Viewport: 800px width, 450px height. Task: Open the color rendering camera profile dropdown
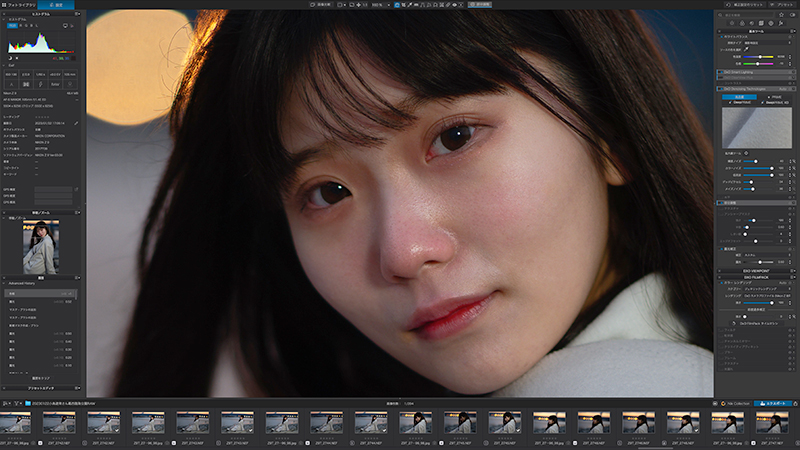pyautogui.click(x=767, y=296)
